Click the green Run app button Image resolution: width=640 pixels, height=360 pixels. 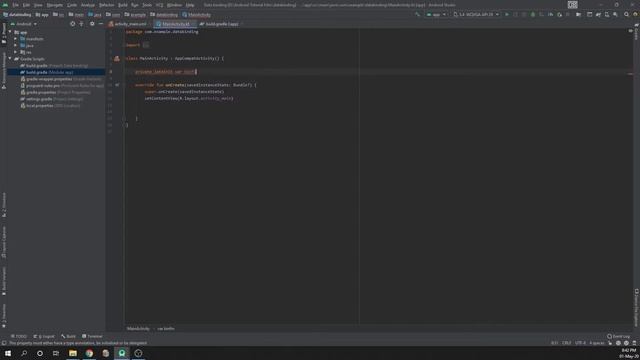coord(507,15)
